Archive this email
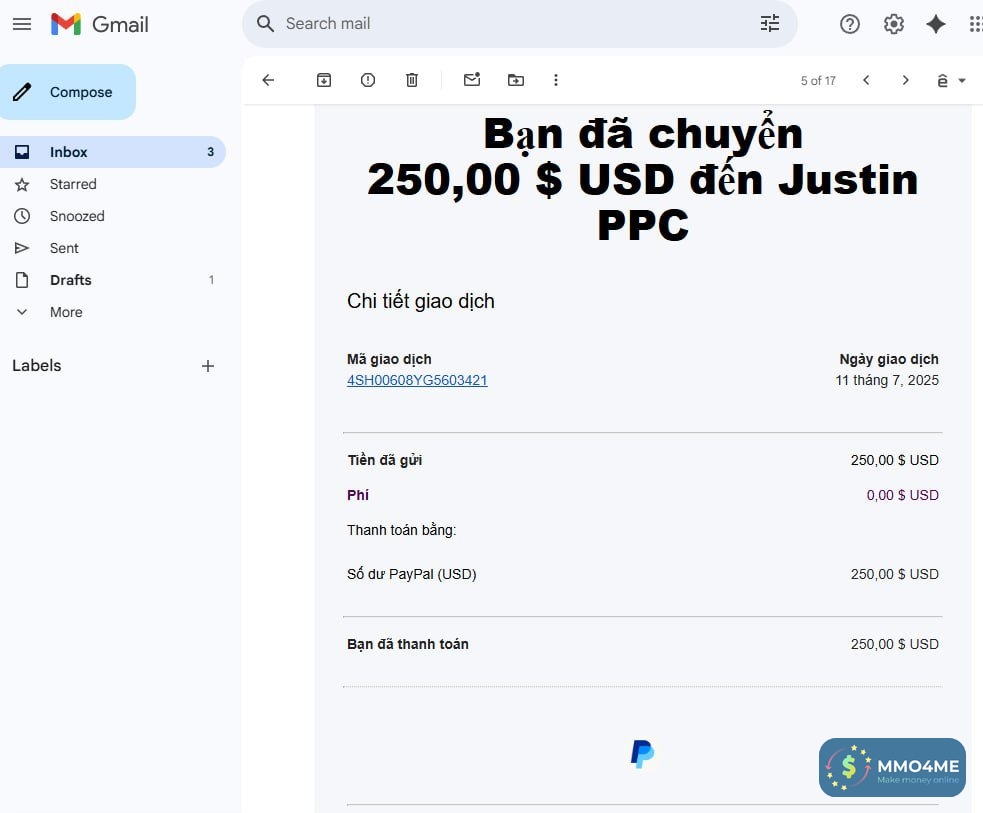Image resolution: width=983 pixels, height=813 pixels. 323,80
